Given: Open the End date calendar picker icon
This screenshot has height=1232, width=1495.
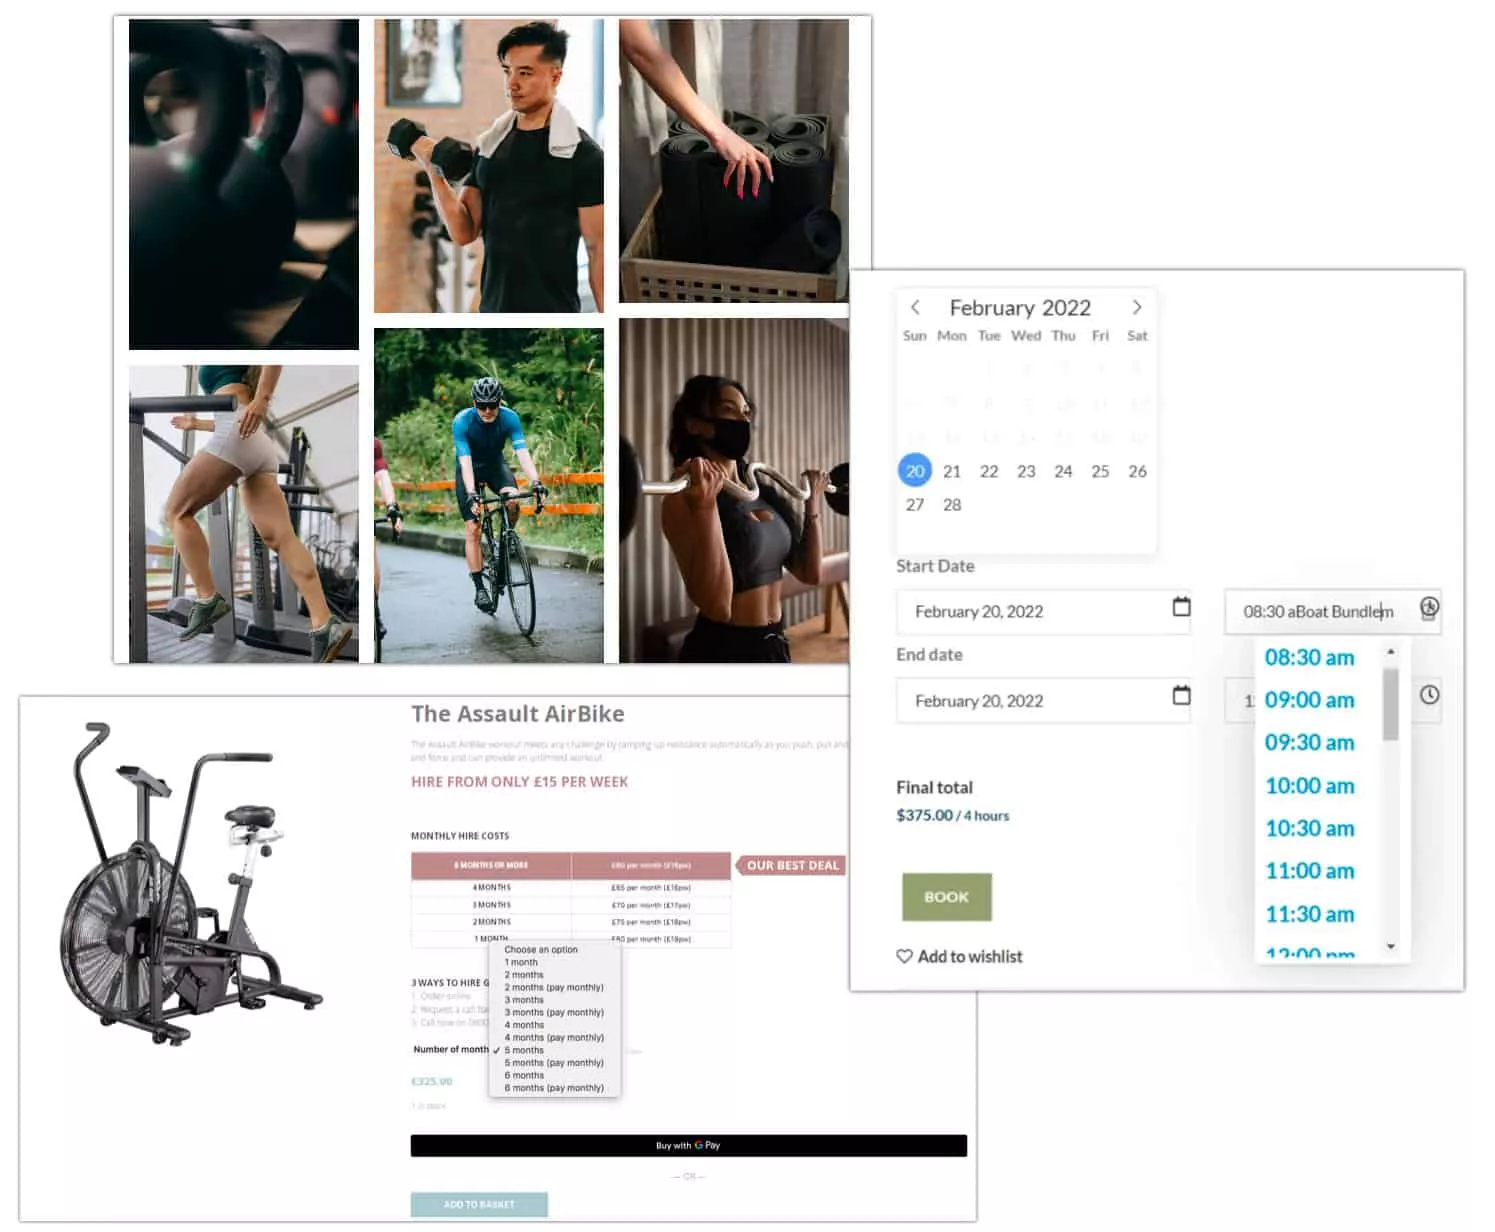Looking at the screenshot, I should tap(1181, 696).
